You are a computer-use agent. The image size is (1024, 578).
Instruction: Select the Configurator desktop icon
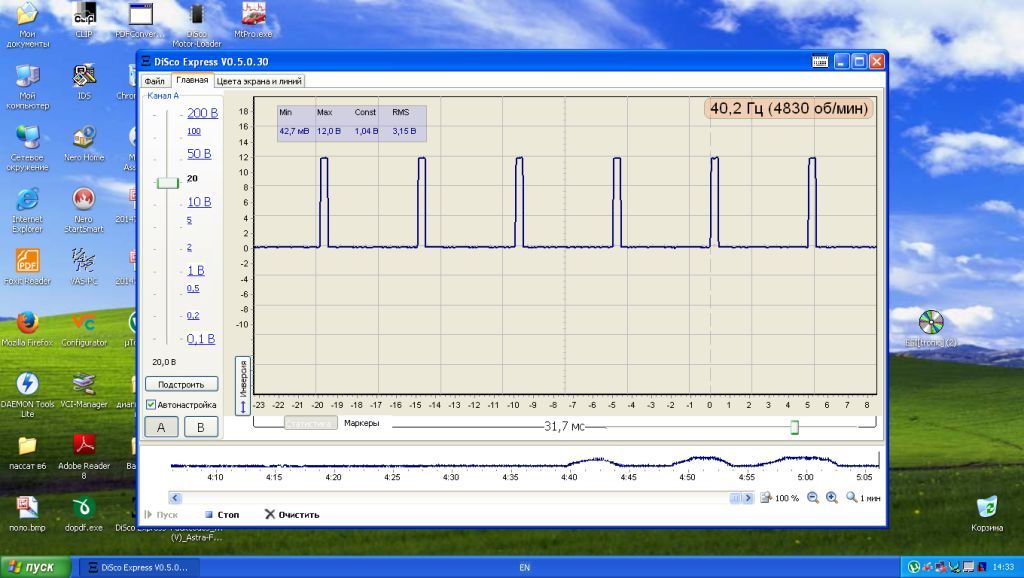point(84,329)
